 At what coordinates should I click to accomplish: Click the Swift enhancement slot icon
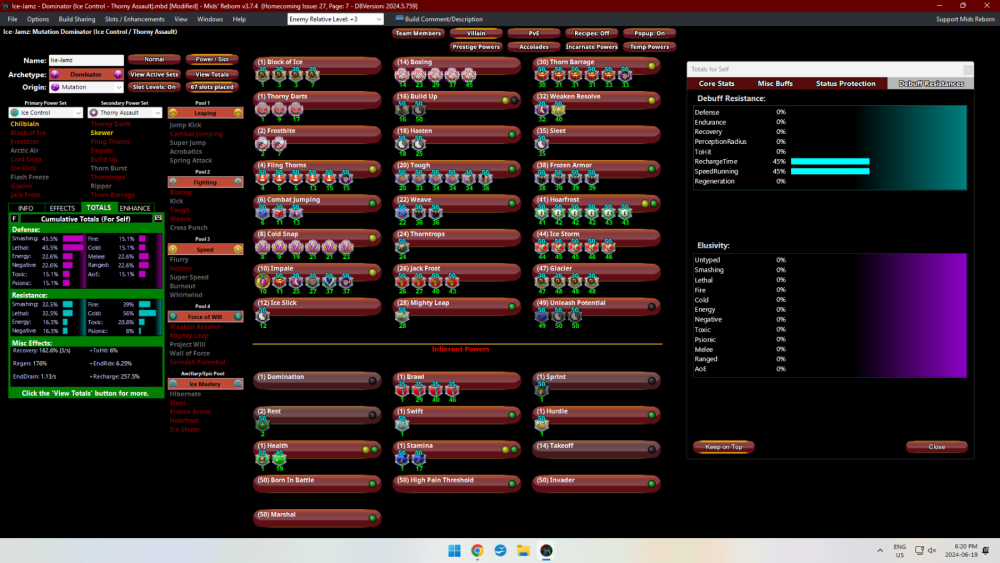coord(402,423)
